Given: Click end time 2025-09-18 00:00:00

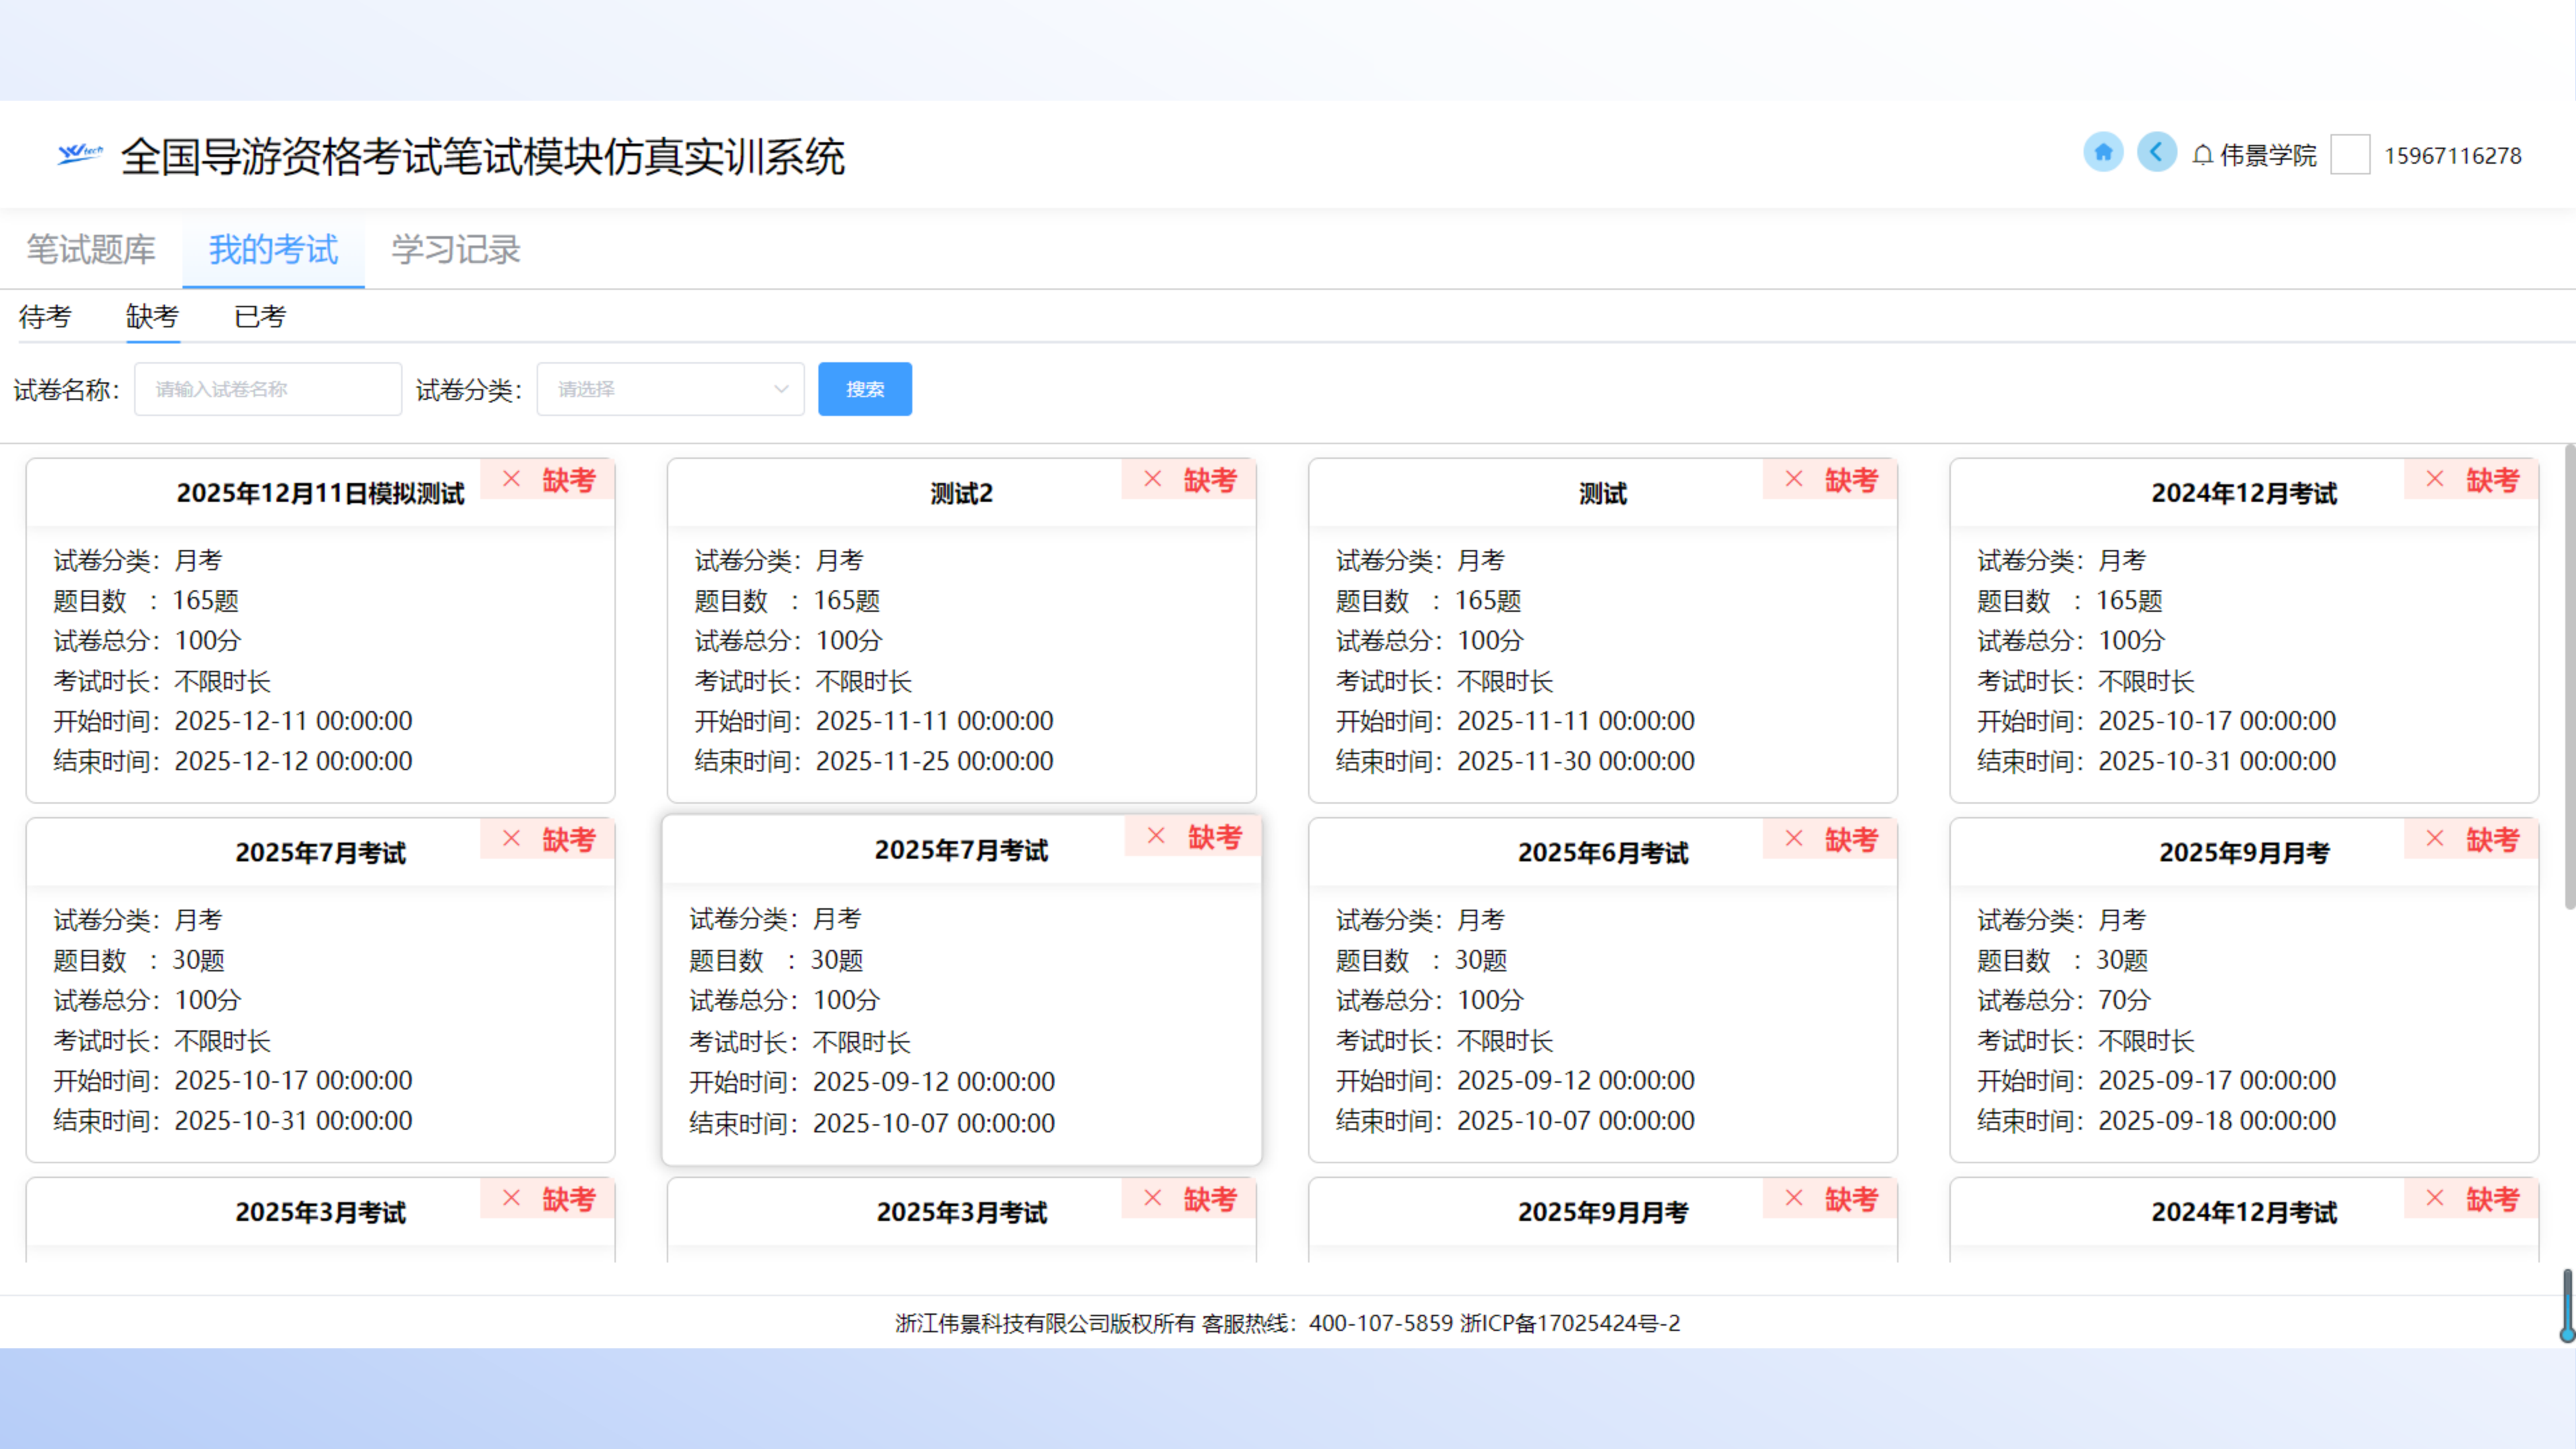Looking at the screenshot, I should point(2217,1120).
